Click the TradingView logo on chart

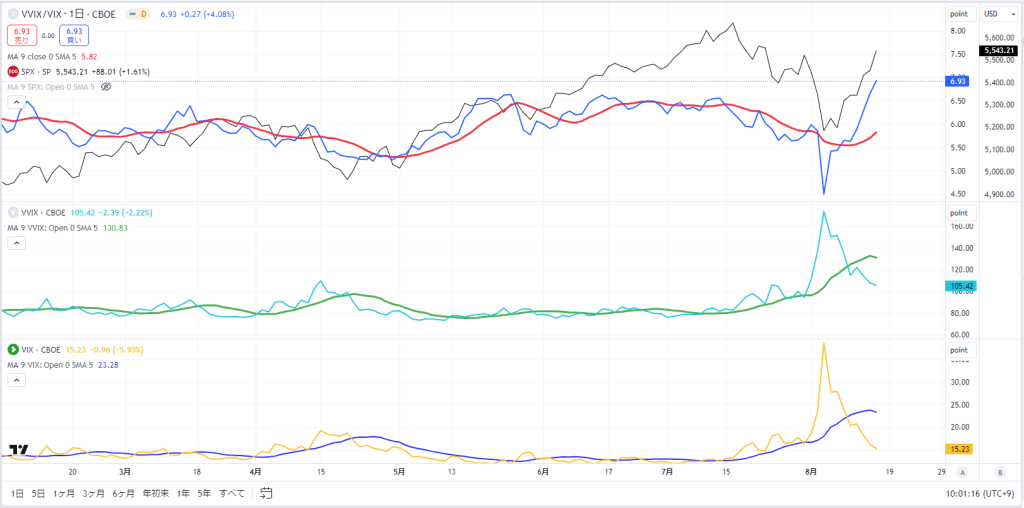click(x=19, y=449)
